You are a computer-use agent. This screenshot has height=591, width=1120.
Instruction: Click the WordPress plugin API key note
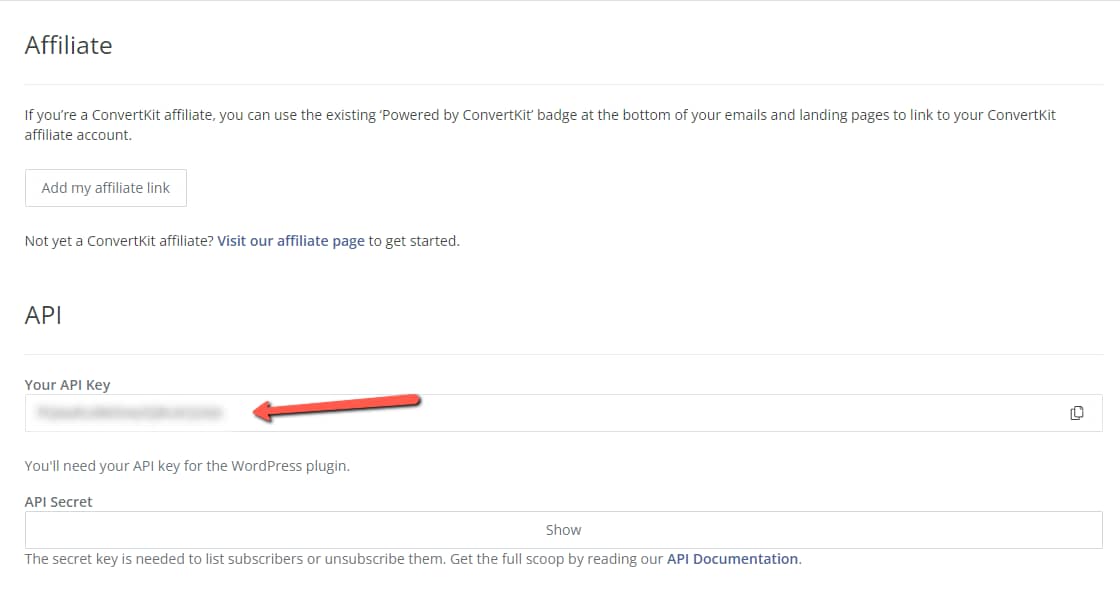(x=187, y=466)
